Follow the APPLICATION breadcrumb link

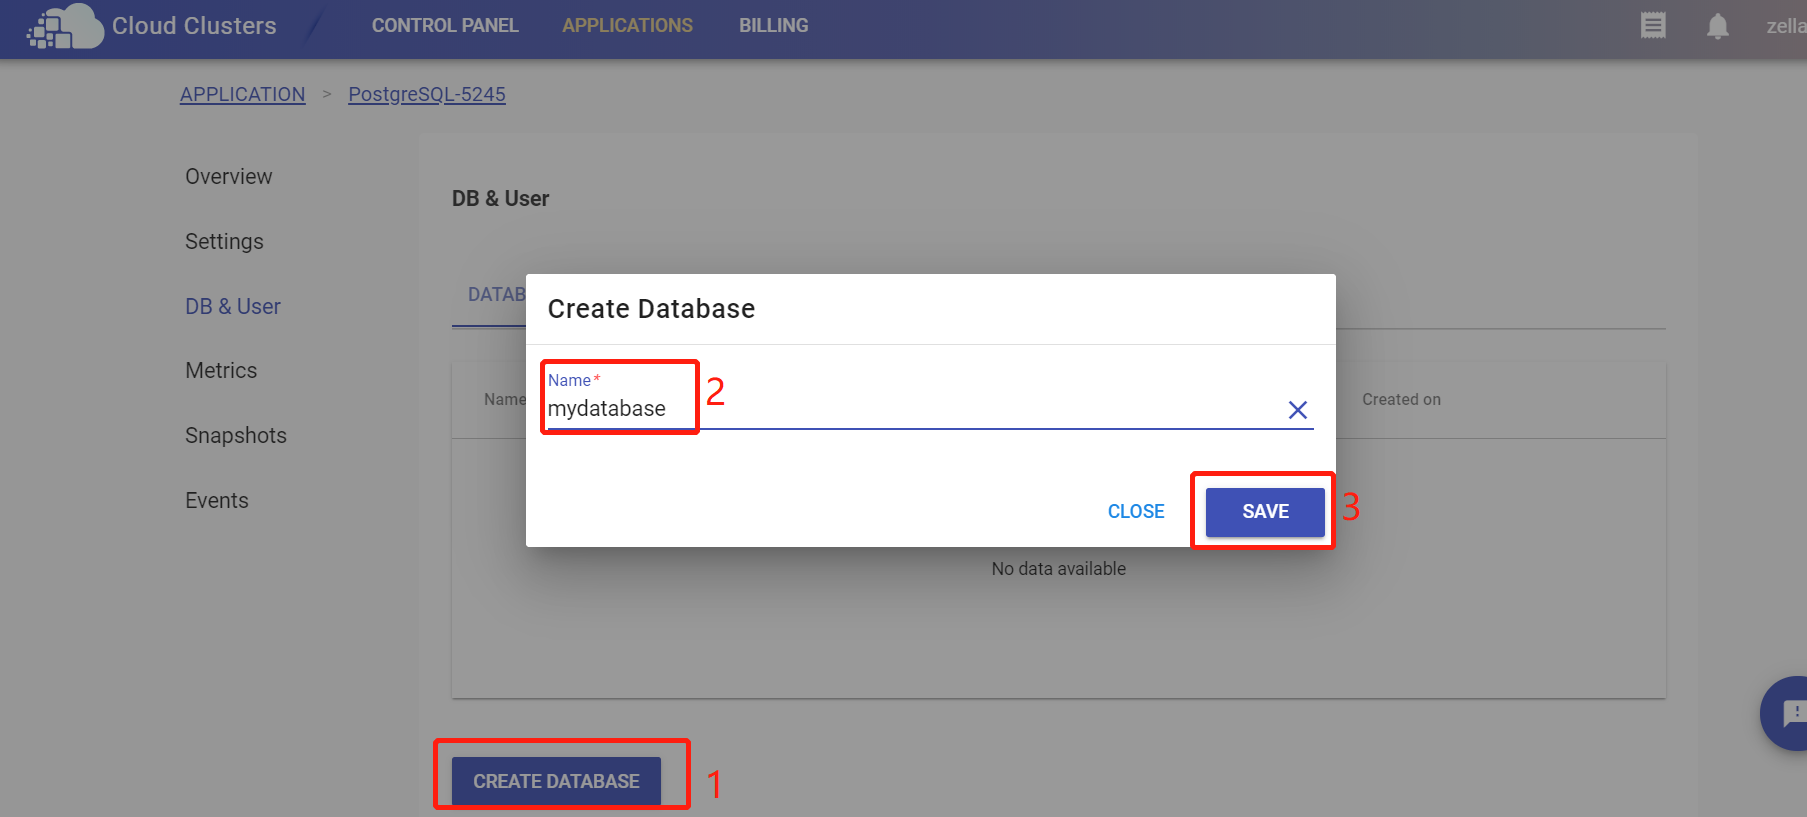(242, 94)
